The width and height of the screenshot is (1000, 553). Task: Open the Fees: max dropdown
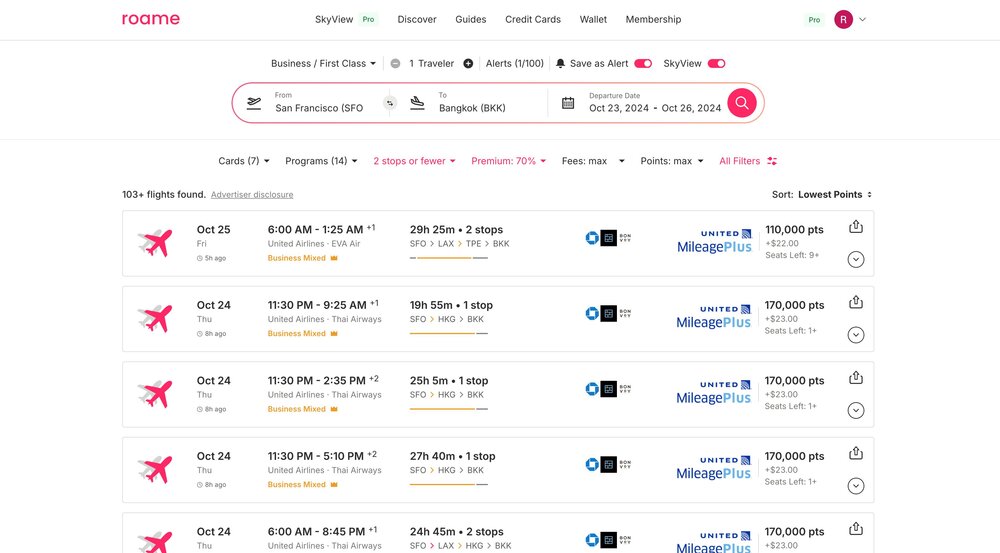(593, 161)
